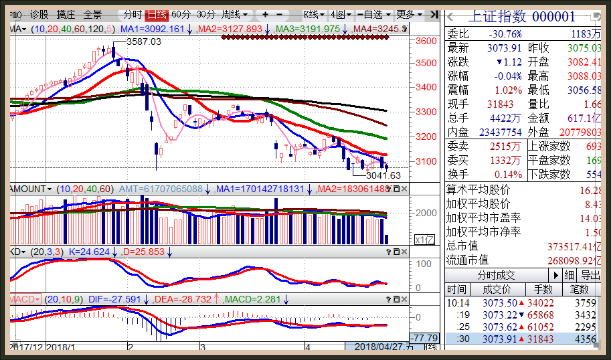Switch to 分时 intraday view
Image resolution: width=611 pixels, height=360 pixels.
[x=132, y=15]
